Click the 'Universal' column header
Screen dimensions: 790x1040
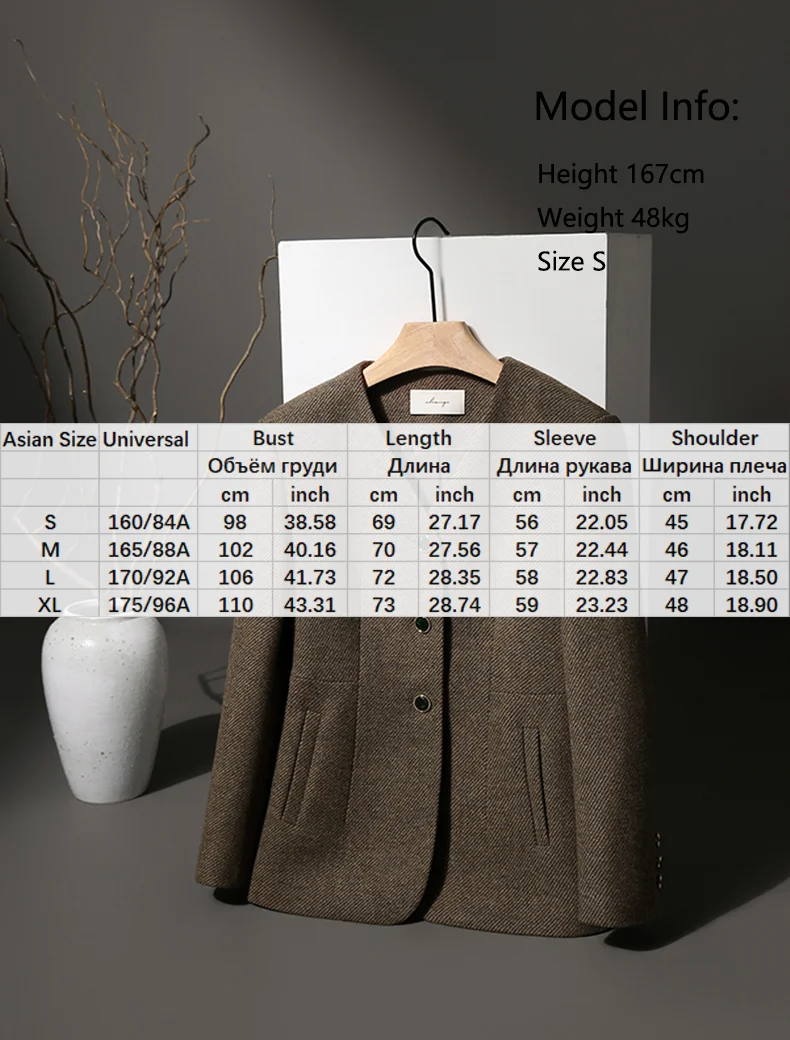click(146, 439)
